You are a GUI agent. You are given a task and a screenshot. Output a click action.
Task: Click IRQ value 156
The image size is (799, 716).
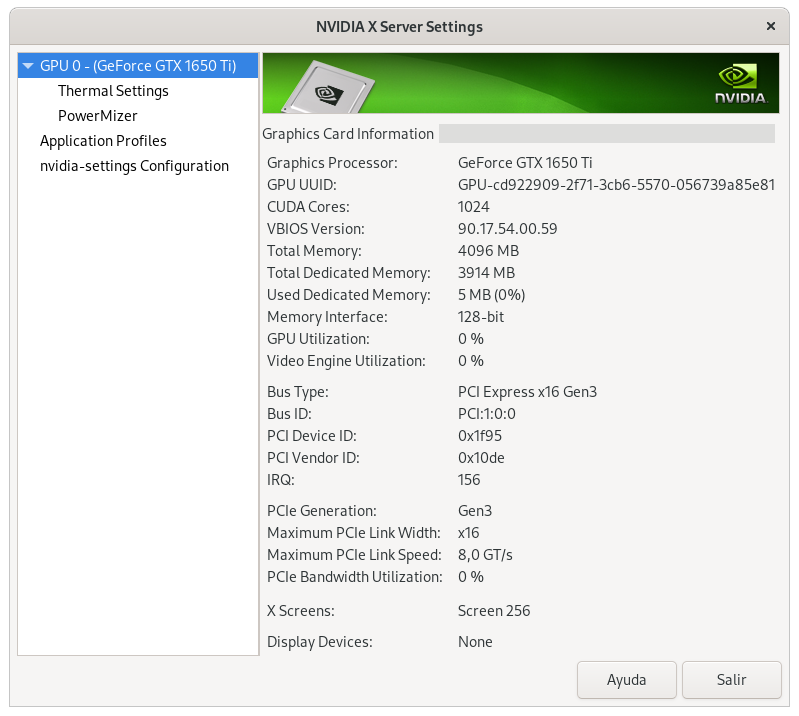click(x=469, y=480)
